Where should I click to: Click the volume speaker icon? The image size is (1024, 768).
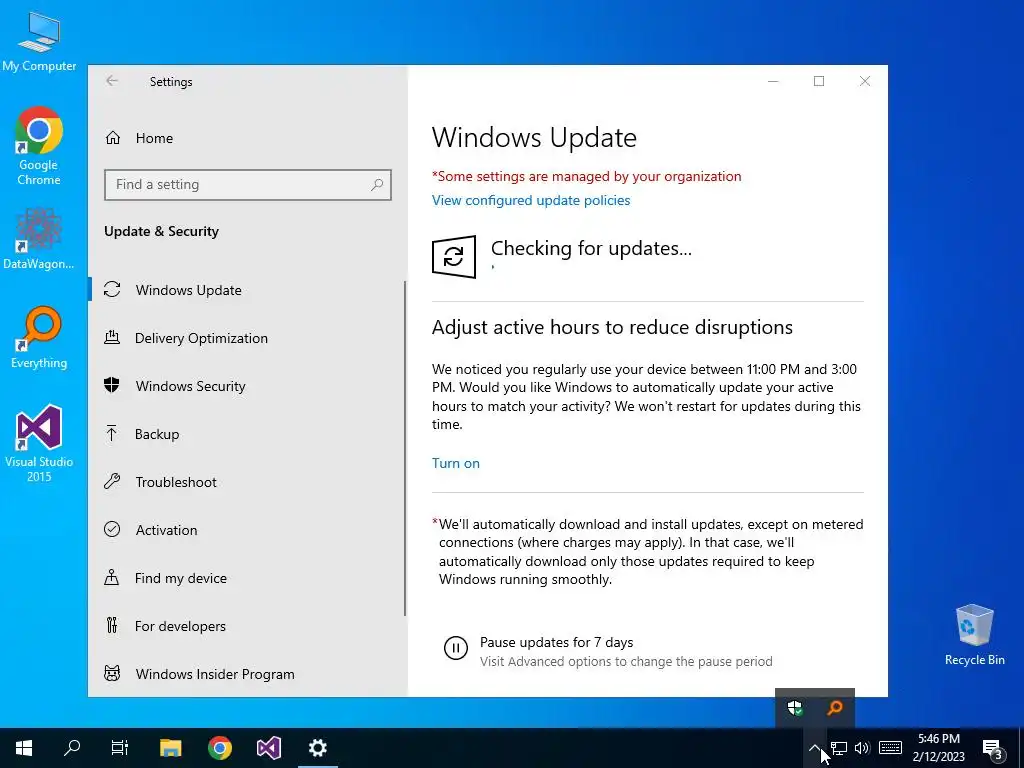862,748
